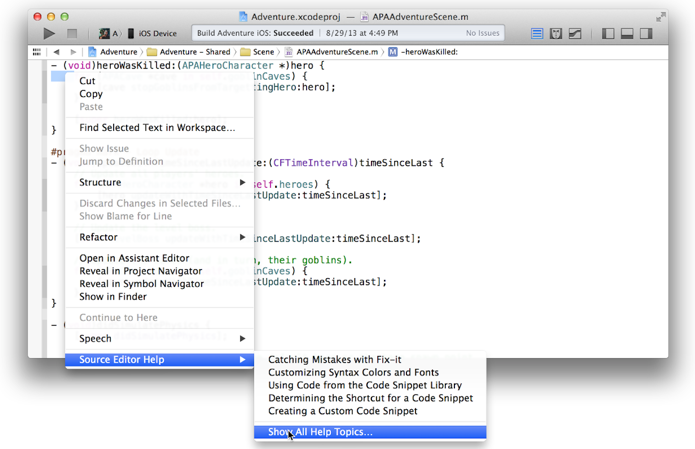
Task: Open Catching Mistakes with Fix-it topic
Action: pyautogui.click(x=370, y=359)
